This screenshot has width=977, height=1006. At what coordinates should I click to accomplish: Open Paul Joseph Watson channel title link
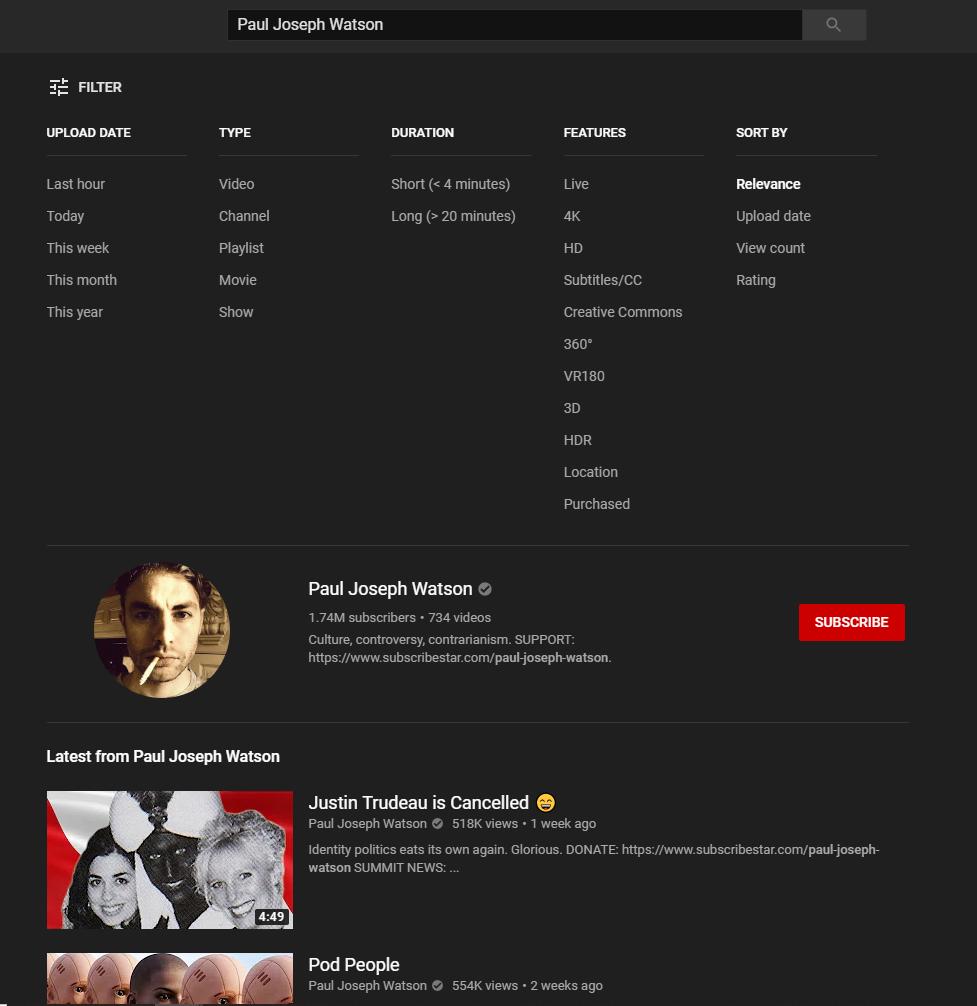tap(390, 589)
